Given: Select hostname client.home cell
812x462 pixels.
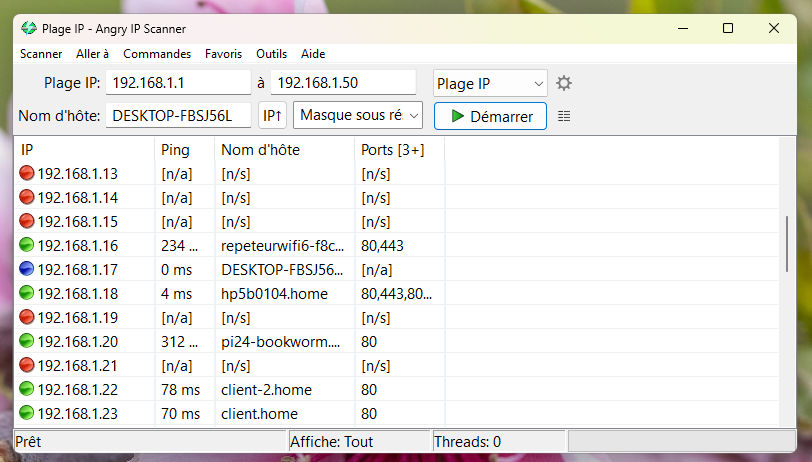Looking at the screenshot, I should (259, 414).
